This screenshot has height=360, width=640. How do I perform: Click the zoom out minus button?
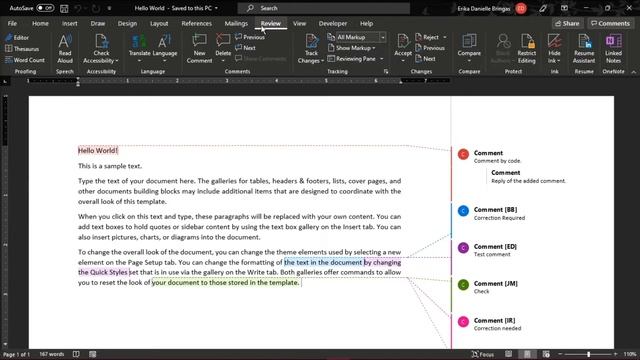click(x=560, y=354)
